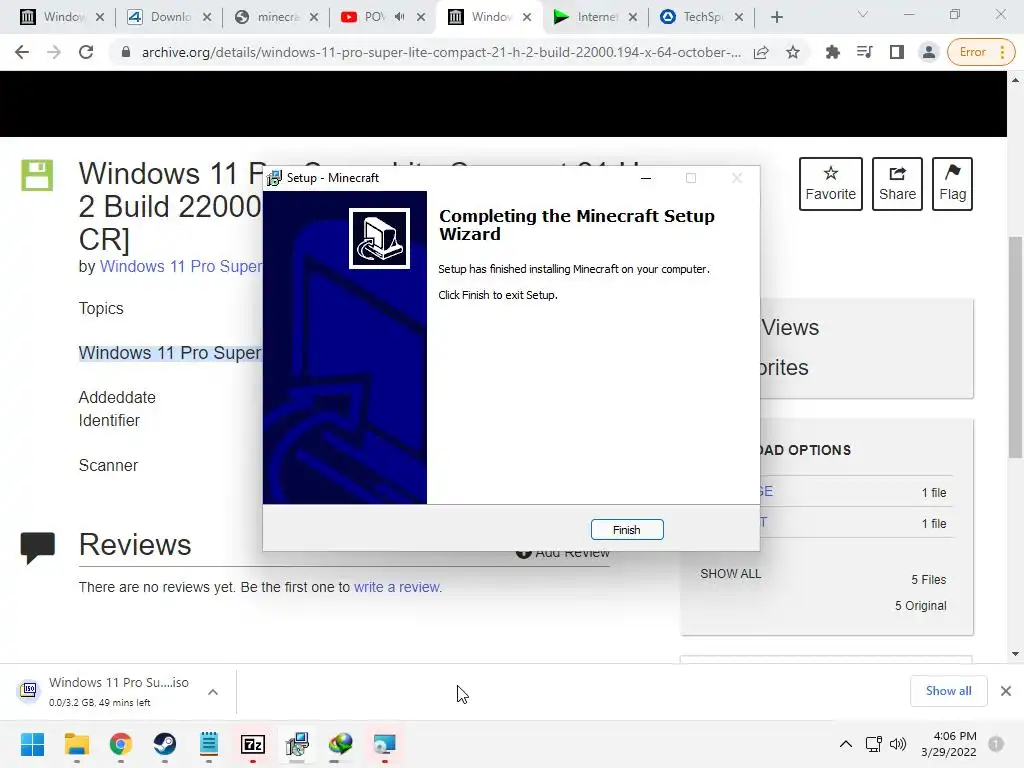Click the write a review link
Viewport: 1024px width, 768px height.
(x=397, y=587)
